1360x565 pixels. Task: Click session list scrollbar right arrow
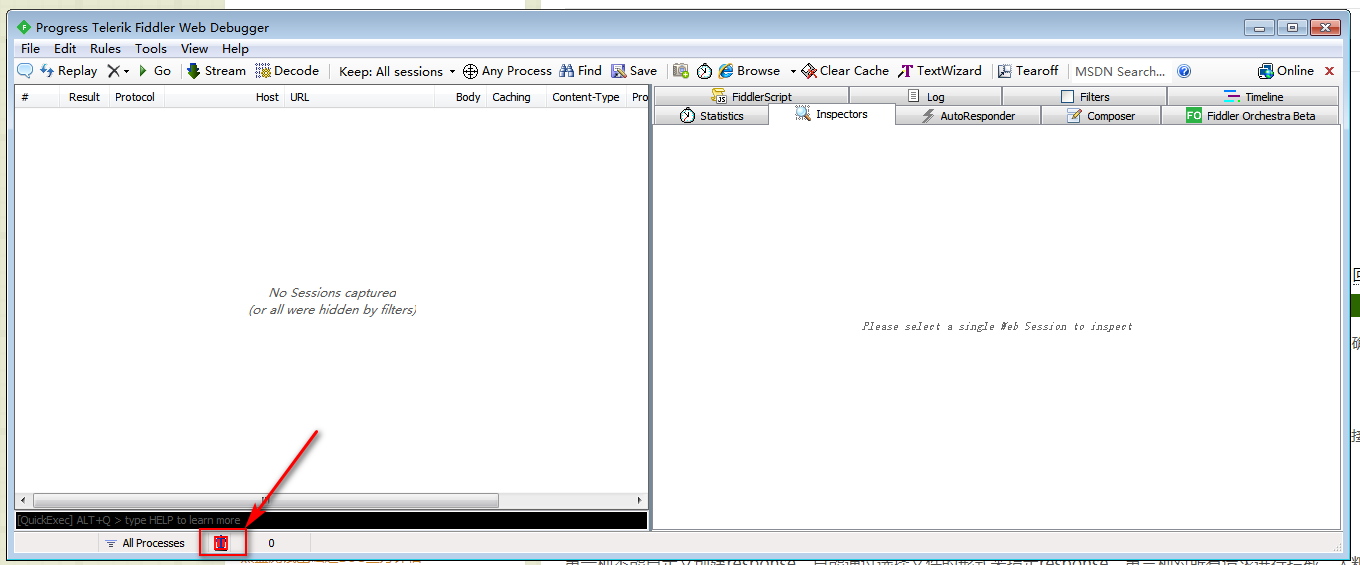[640, 500]
